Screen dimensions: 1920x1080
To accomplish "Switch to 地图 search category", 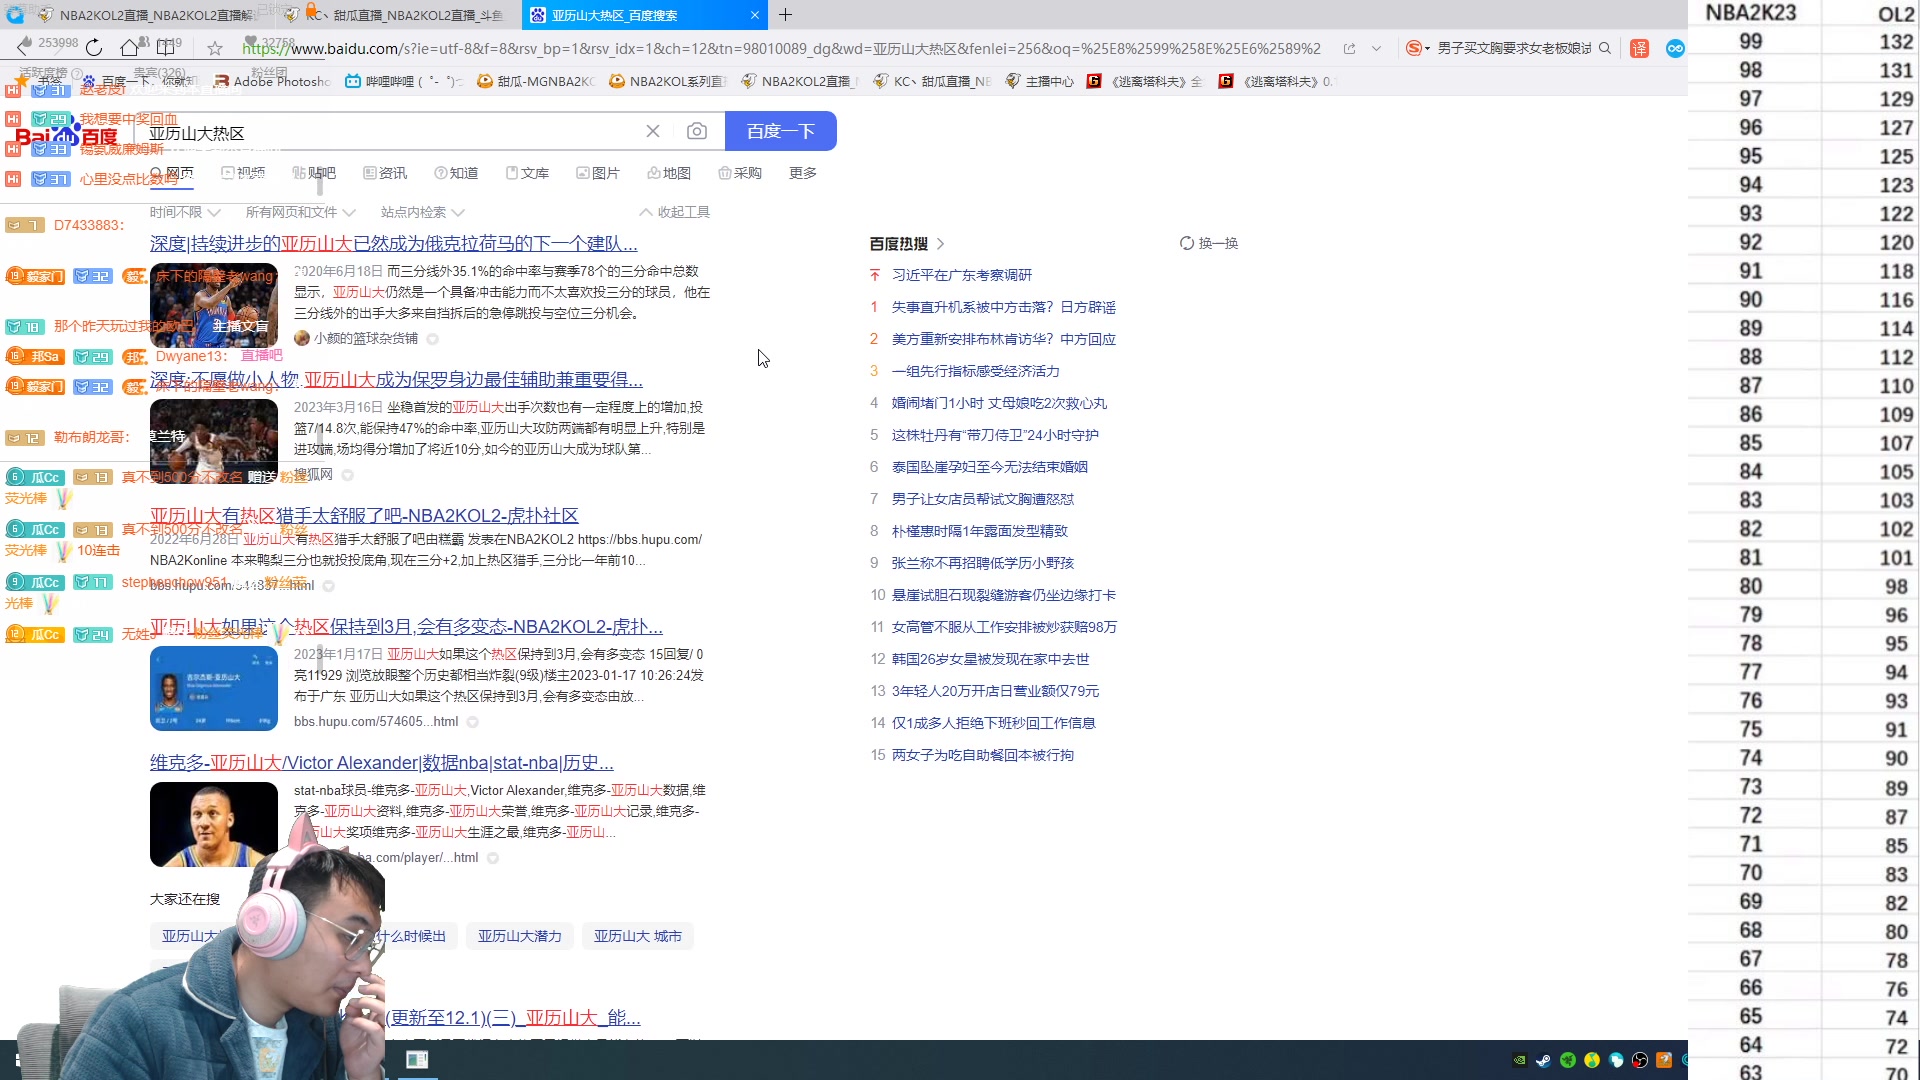I will point(669,173).
